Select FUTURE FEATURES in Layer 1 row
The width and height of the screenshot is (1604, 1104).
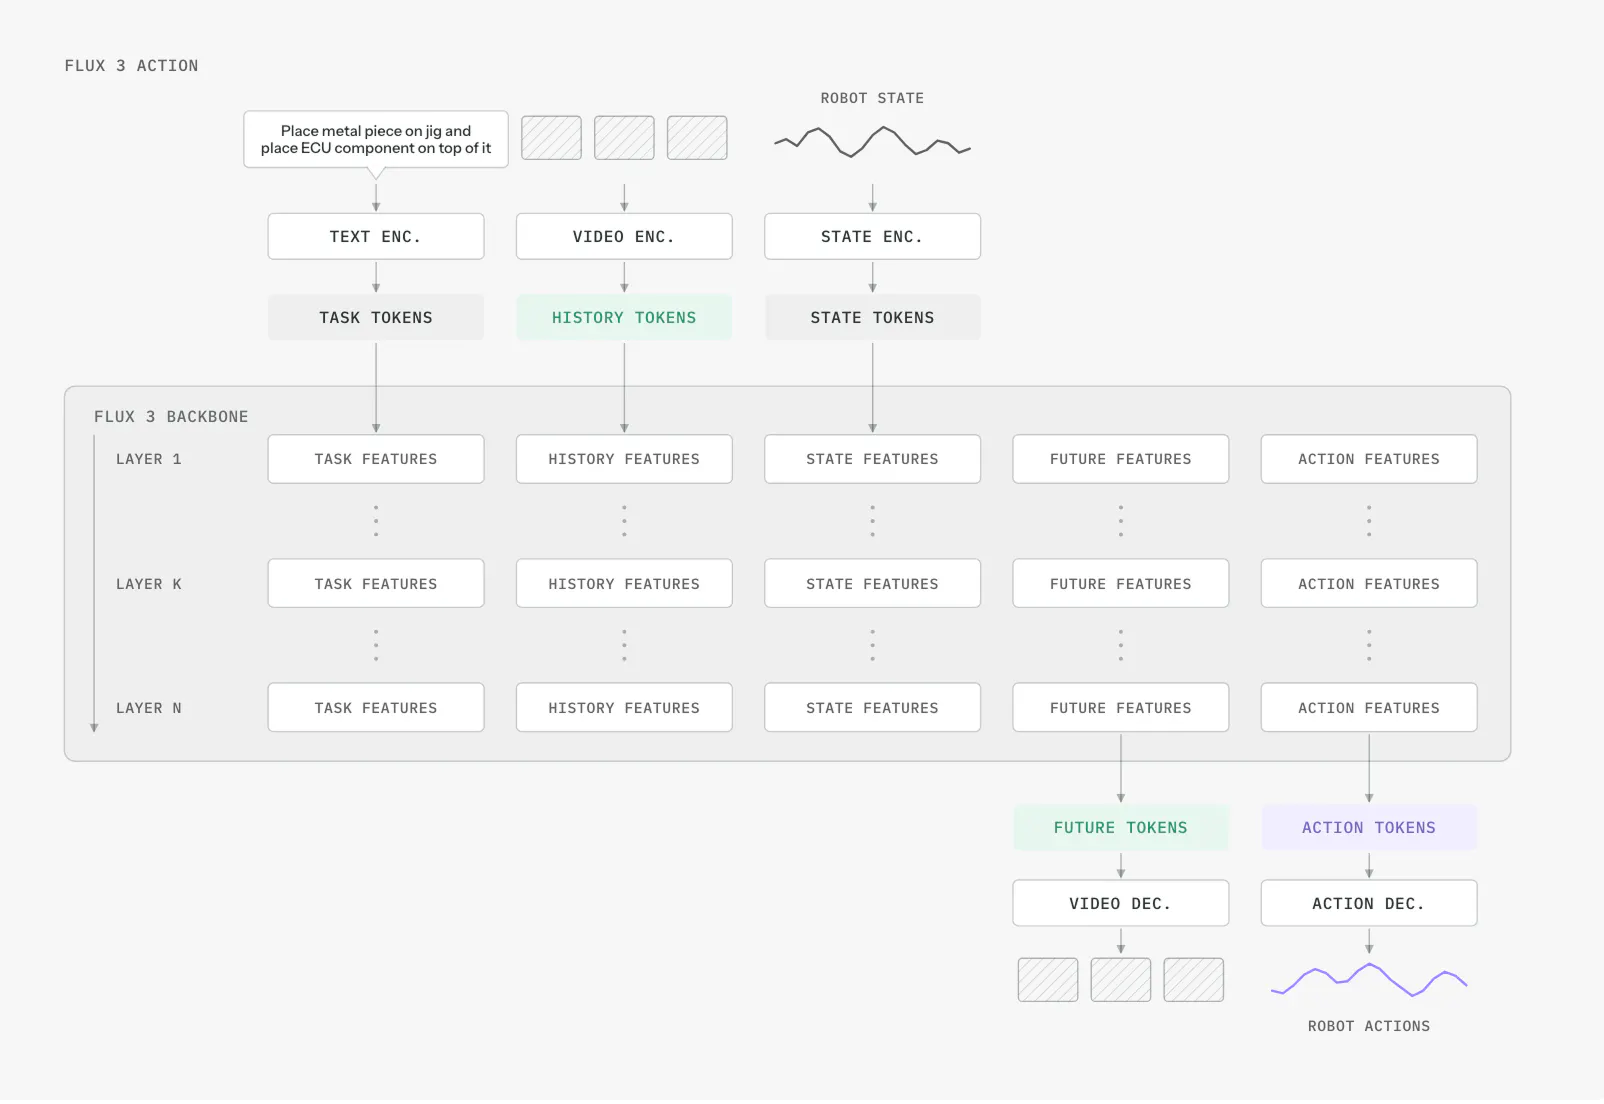pyautogui.click(x=1121, y=459)
